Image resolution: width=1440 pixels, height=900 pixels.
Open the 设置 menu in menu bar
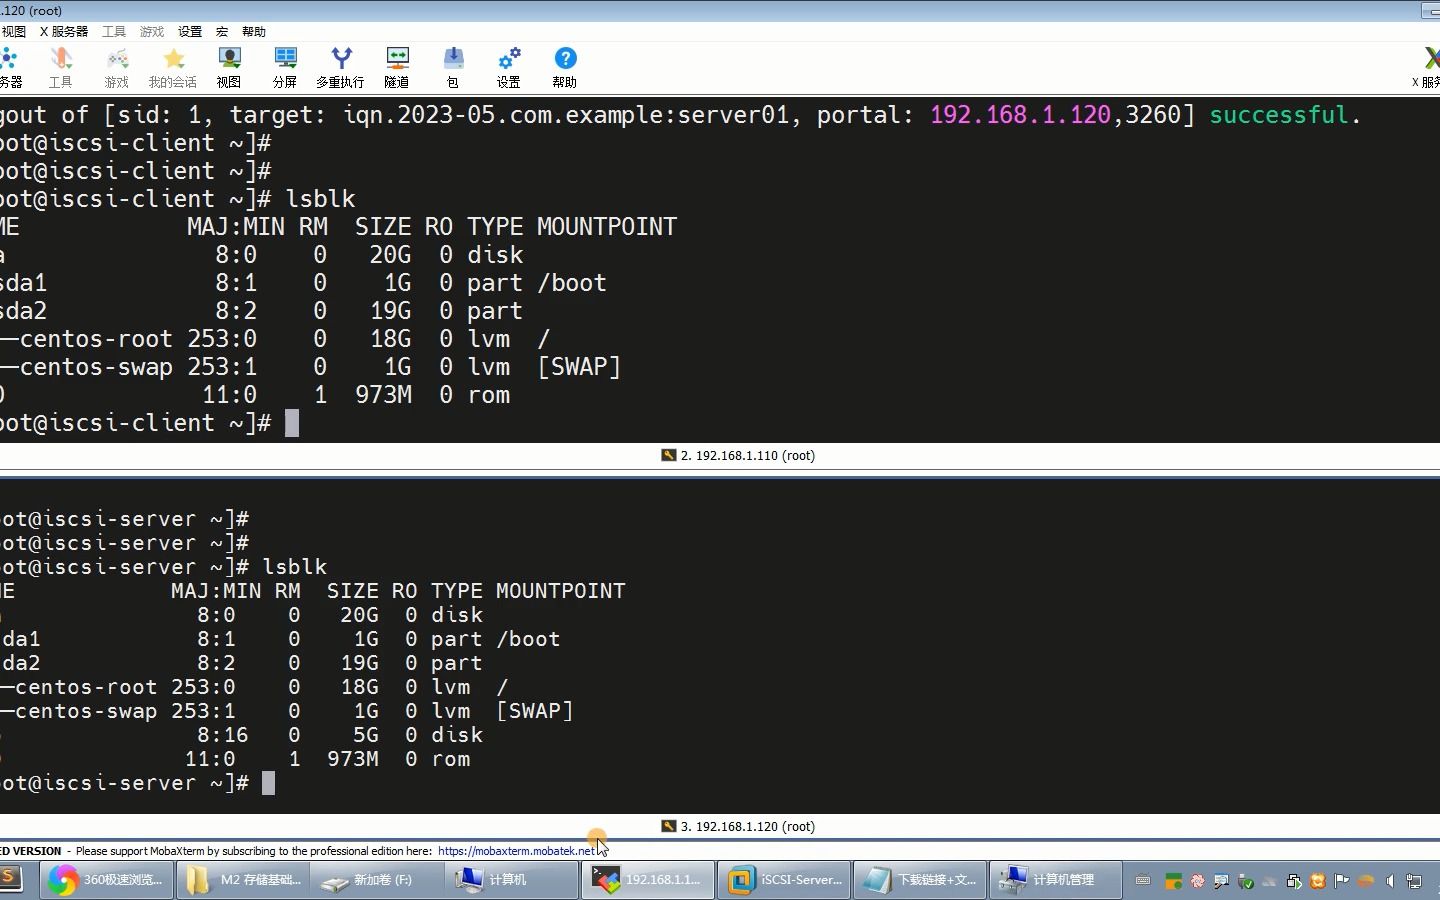click(x=190, y=32)
